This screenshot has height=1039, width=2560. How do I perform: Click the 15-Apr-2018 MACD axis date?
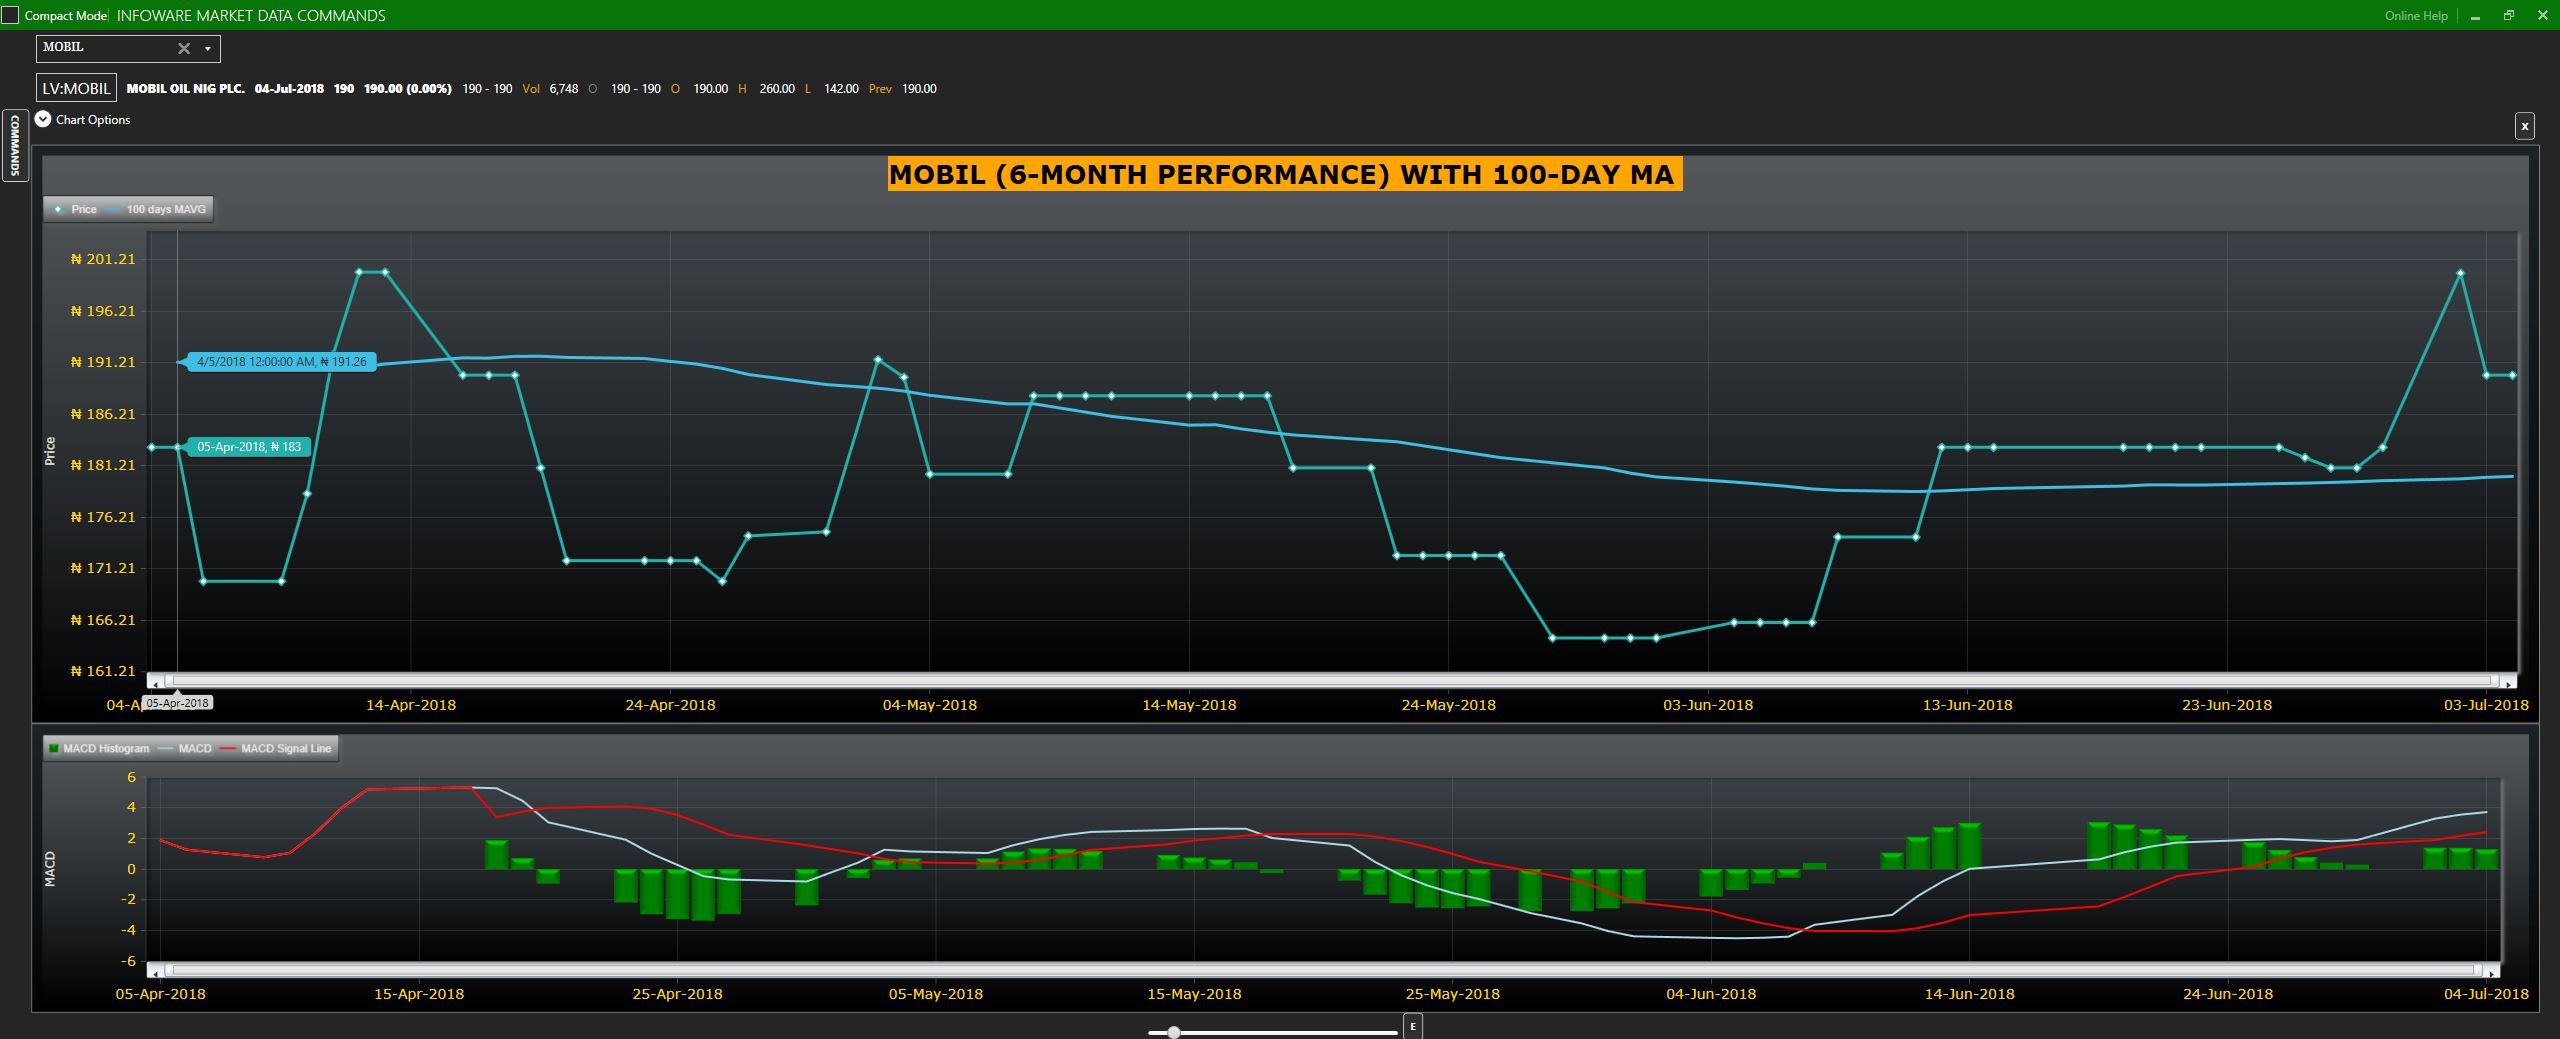pyautogui.click(x=419, y=994)
